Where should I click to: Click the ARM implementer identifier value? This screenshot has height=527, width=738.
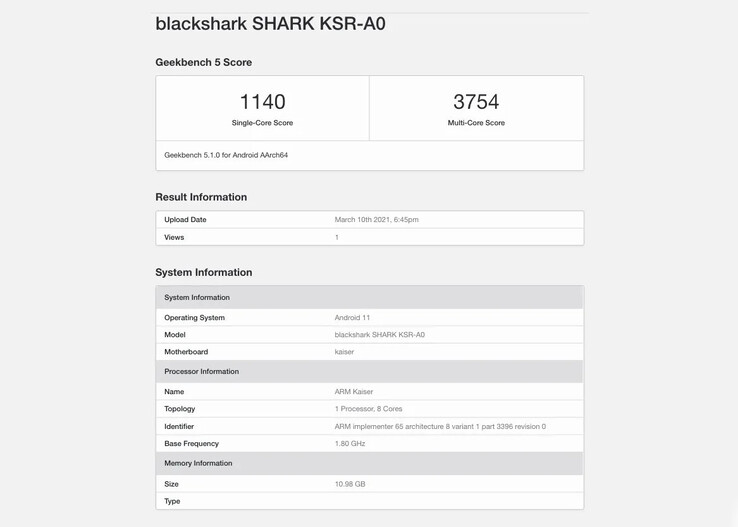(x=440, y=427)
